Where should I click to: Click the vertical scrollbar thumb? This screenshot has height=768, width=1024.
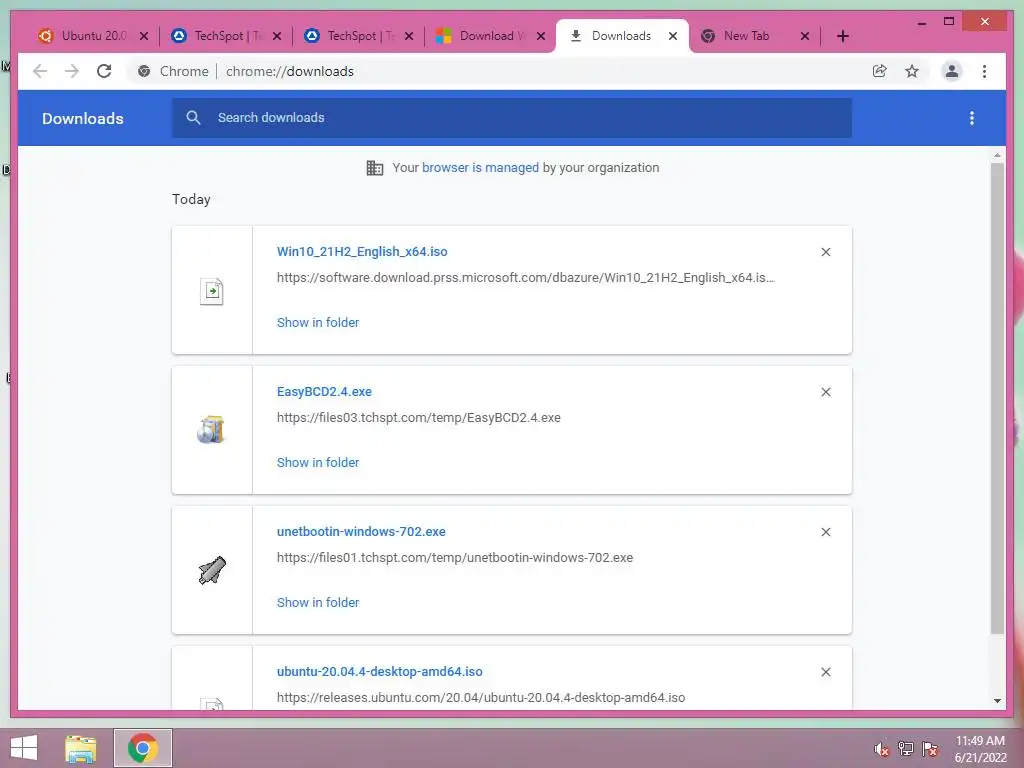click(x=997, y=398)
